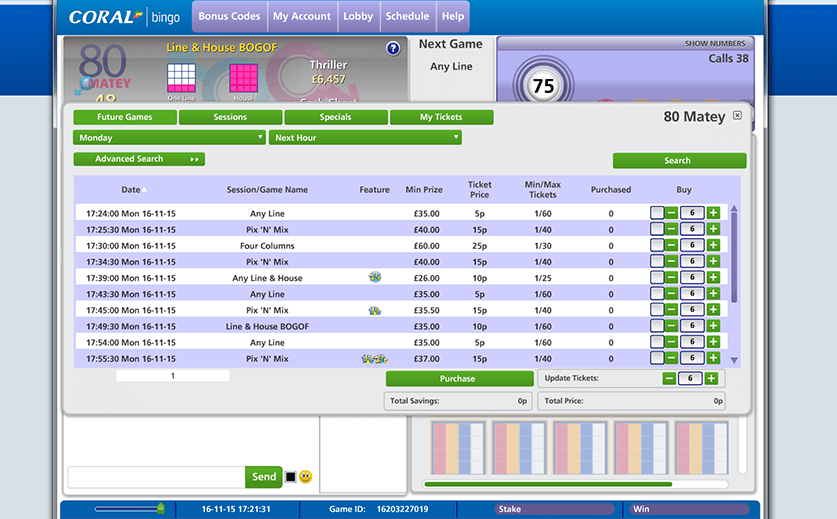Switch to the Future Games tab
837x519 pixels.
coord(125,117)
